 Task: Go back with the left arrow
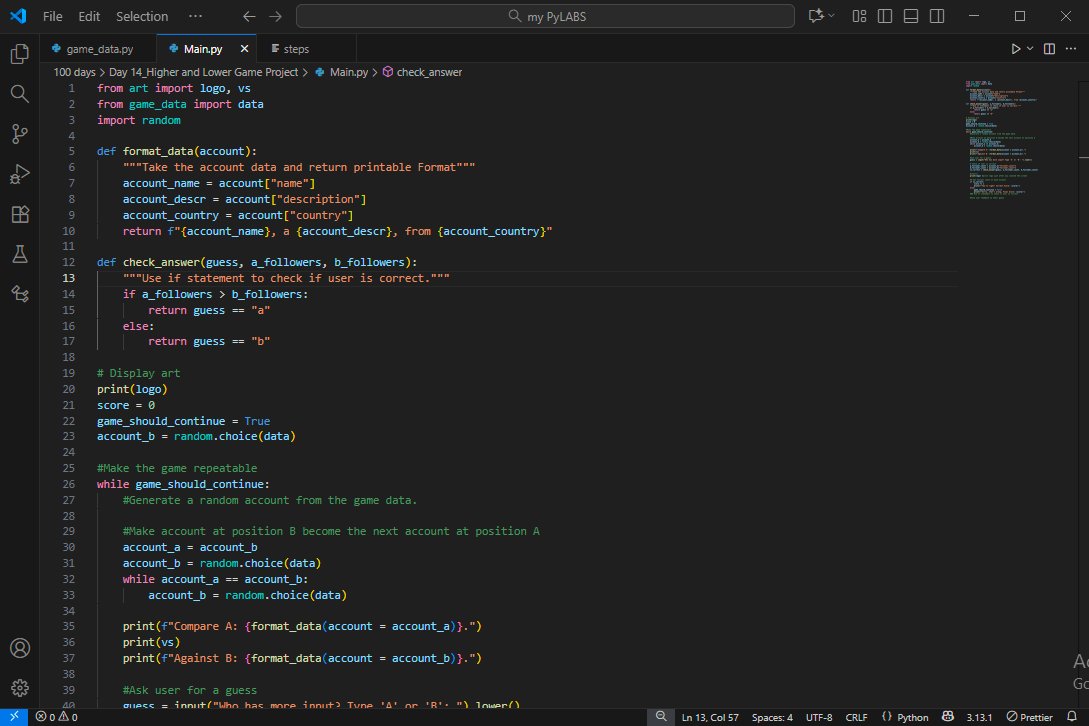(249, 16)
